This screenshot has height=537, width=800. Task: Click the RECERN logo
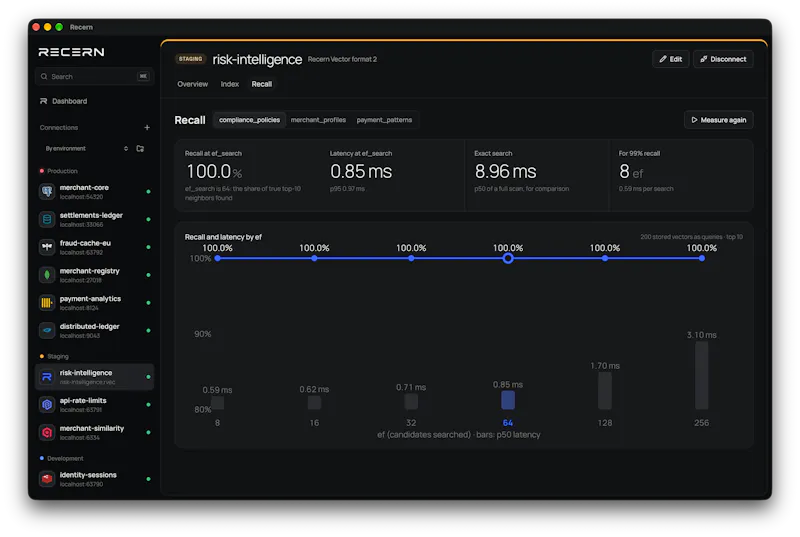(x=71, y=52)
